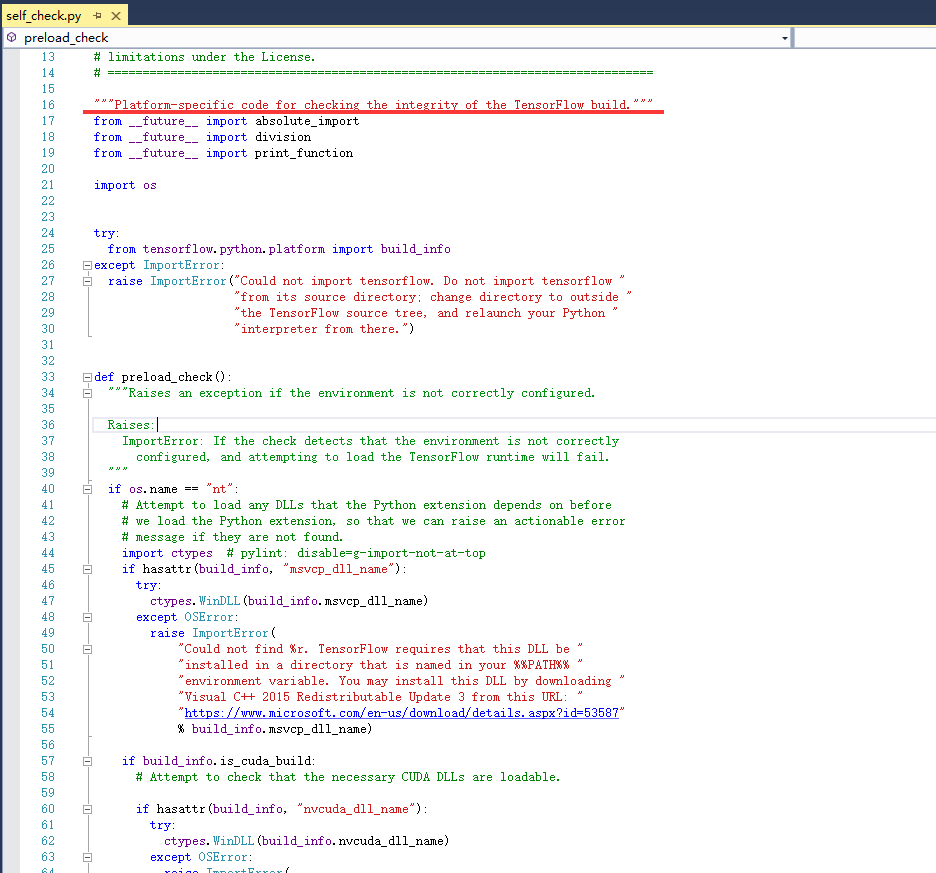The width and height of the screenshot is (936, 873).
Task: Click the empty right-side navigation combo box
Action: [865, 38]
